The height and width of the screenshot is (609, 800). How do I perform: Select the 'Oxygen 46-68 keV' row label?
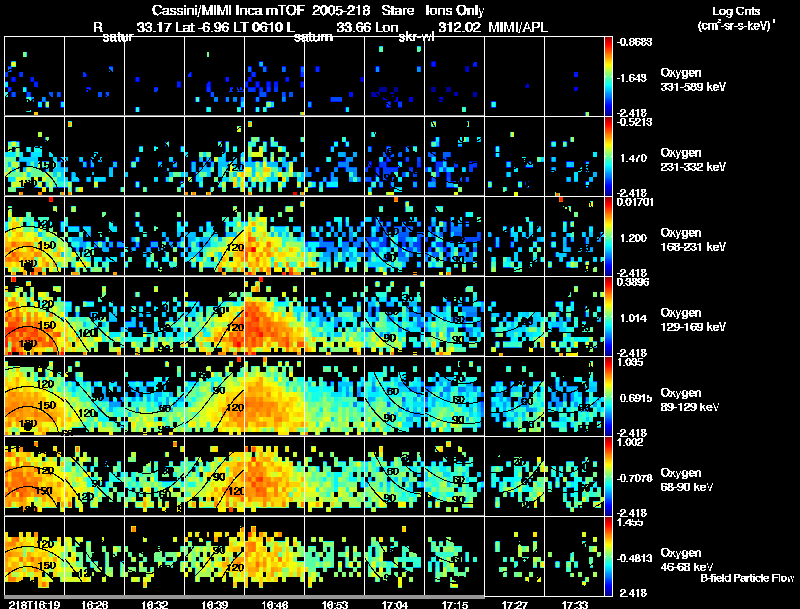pyautogui.click(x=687, y=560)
